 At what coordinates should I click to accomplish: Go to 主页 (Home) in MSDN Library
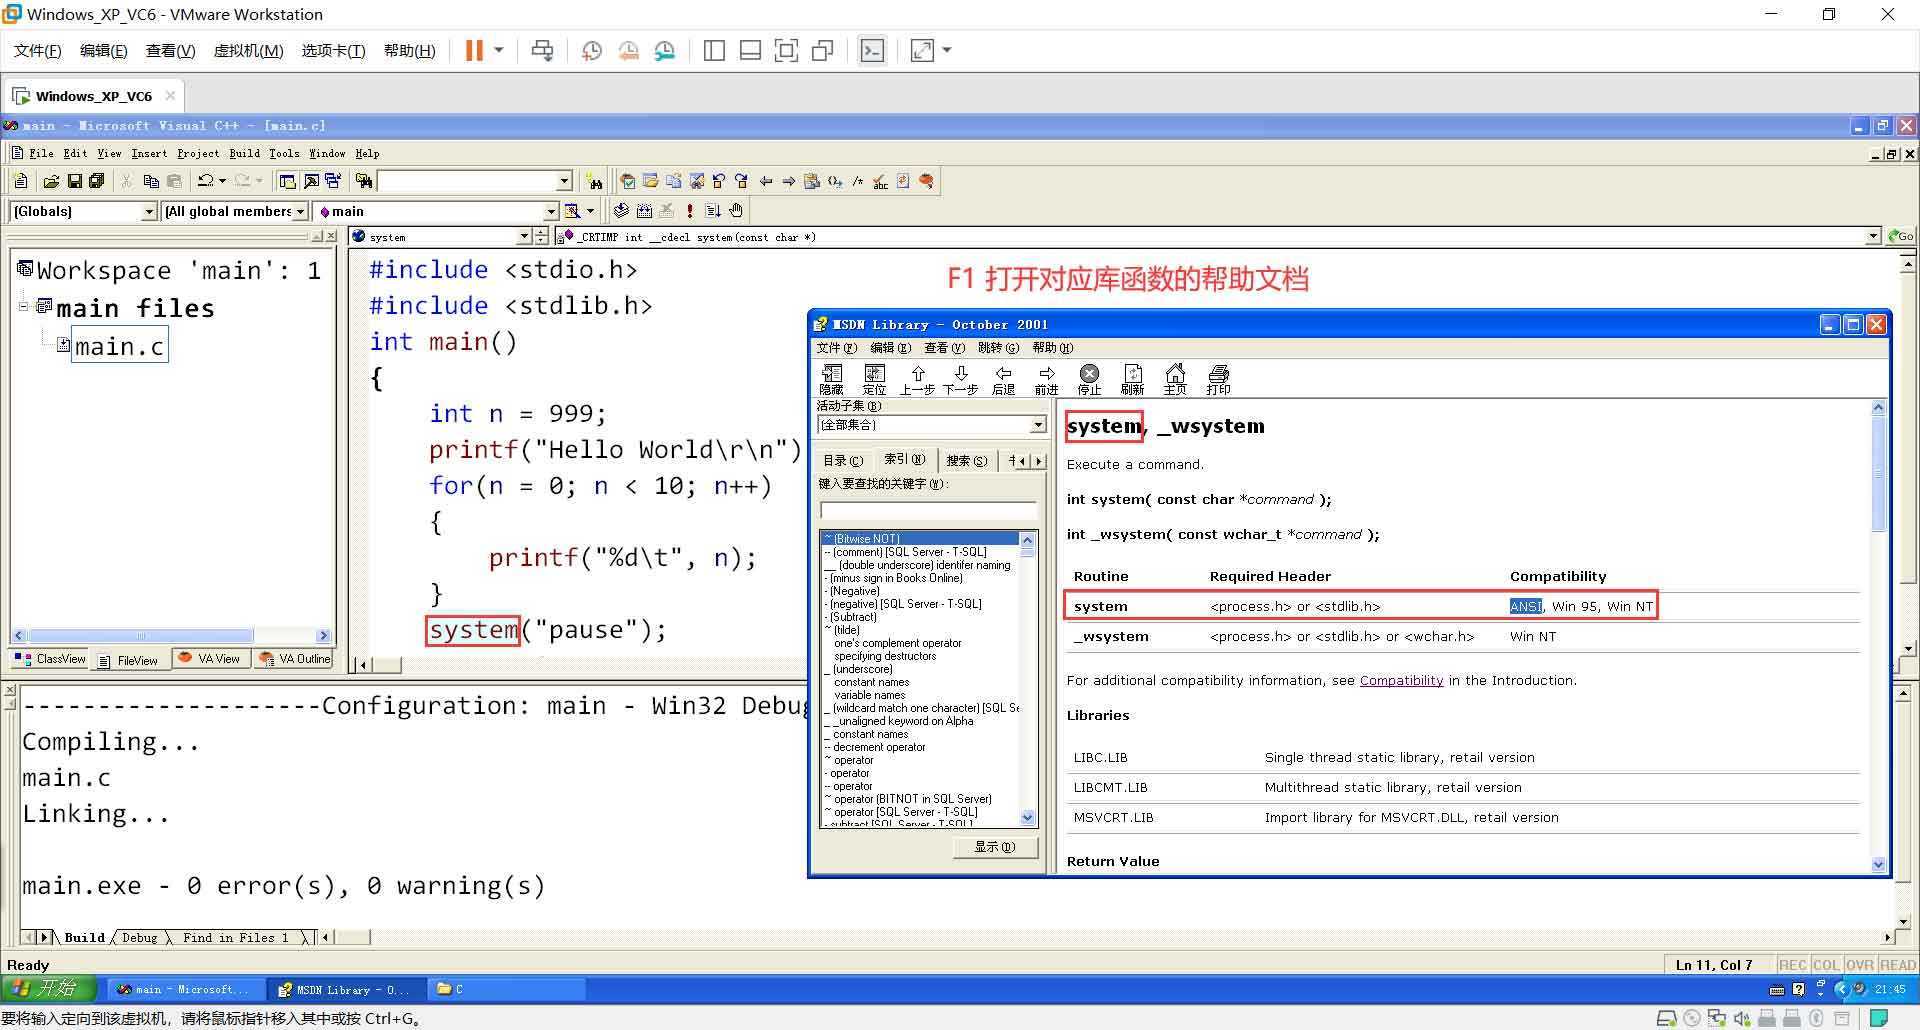point(1175,380)
